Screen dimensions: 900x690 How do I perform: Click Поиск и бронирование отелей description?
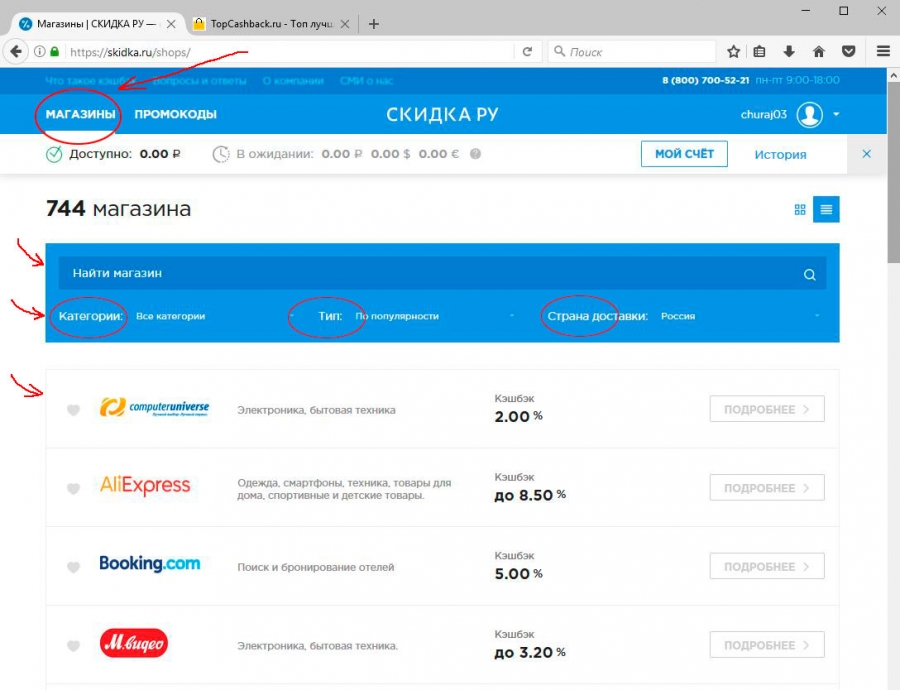(316, 567)
